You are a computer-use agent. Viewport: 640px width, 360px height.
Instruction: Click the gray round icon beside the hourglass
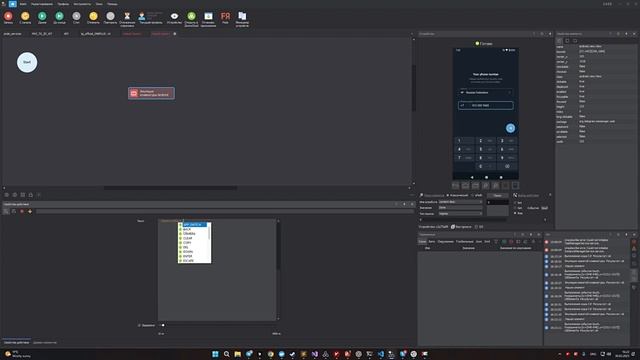pyautogui.click(x=110, y=16)
